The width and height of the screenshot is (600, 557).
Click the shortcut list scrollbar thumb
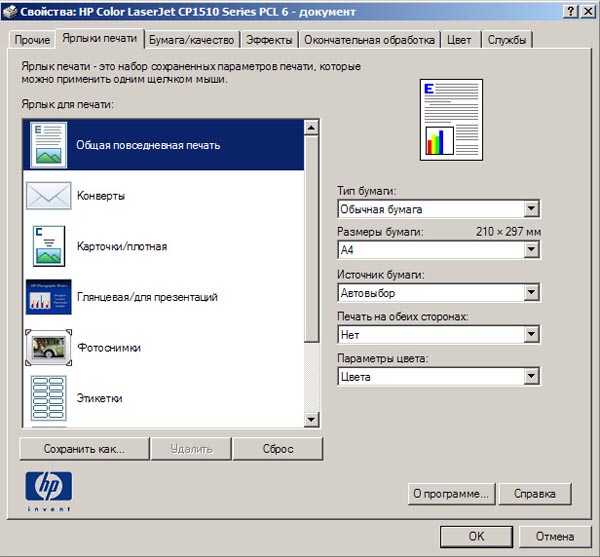pyautogui.click(x=311, y=238)
